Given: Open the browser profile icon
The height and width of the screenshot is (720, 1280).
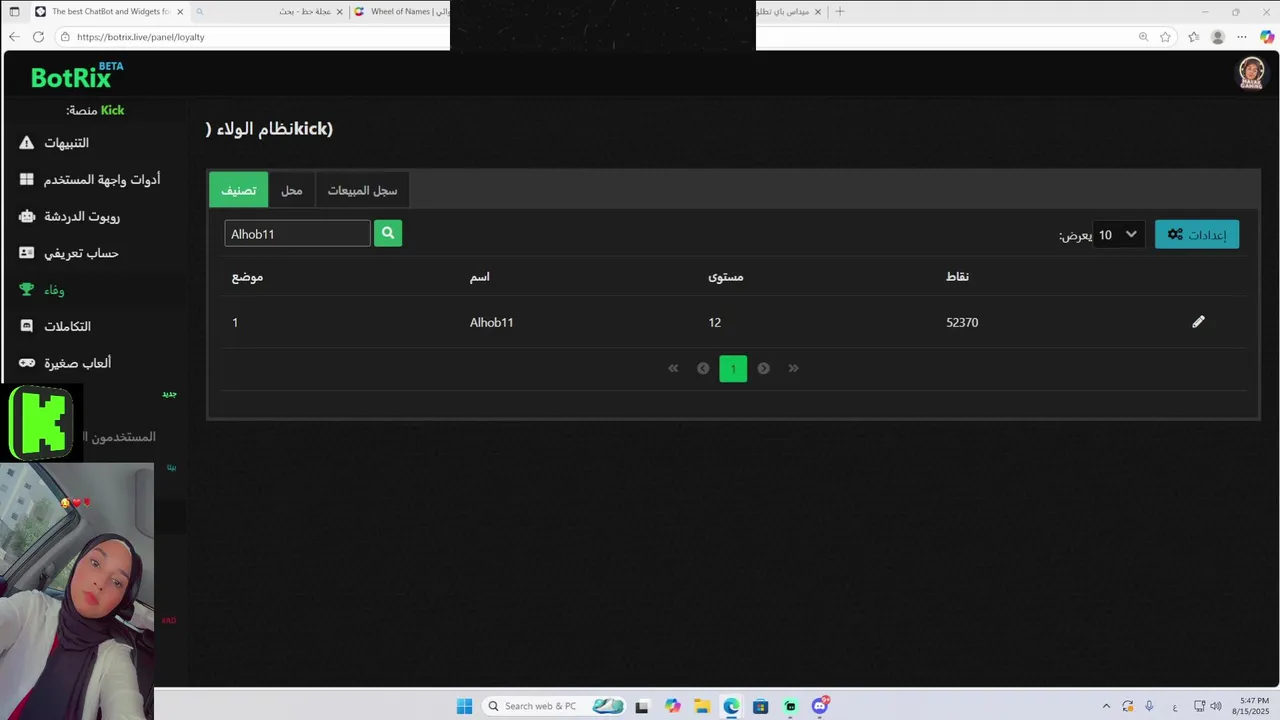Looking at the screenshot, I should click(1217, 37).
